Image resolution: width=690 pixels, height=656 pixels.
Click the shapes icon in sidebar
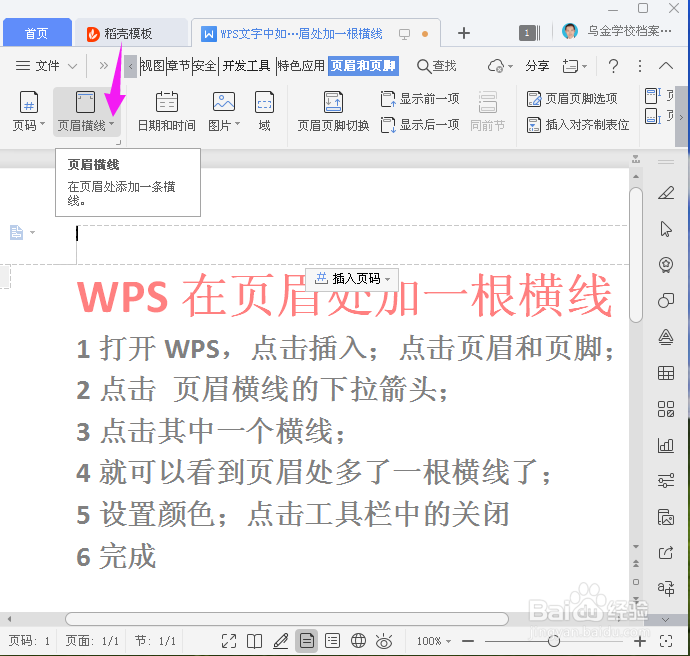(x=666, y=301)
